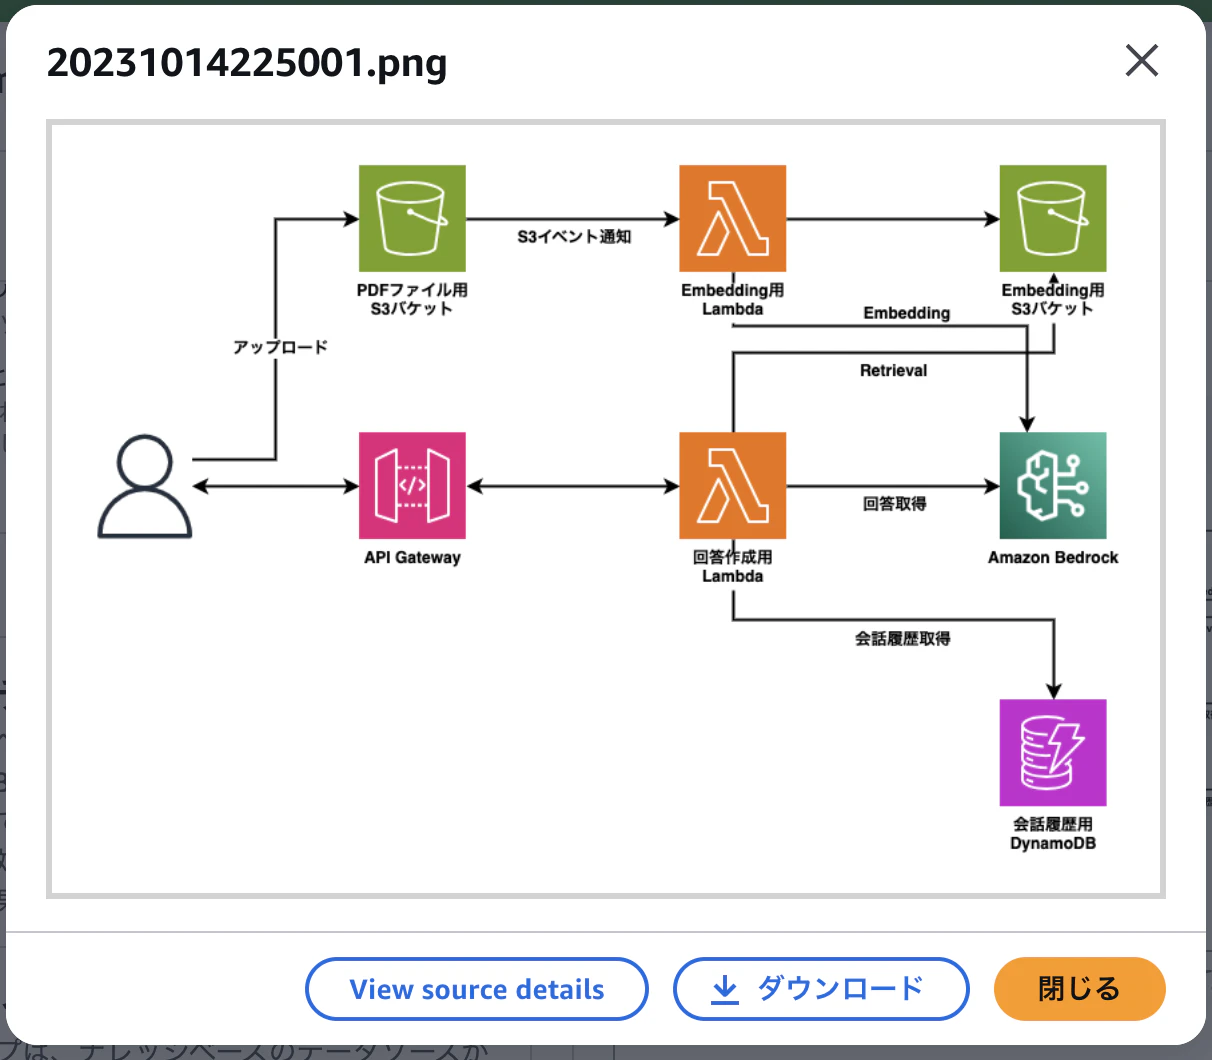Click the 回答作成用 Lambda caption
Image resolution: width=1212 pixels, height=1060 pixels.
click(732, 566)
